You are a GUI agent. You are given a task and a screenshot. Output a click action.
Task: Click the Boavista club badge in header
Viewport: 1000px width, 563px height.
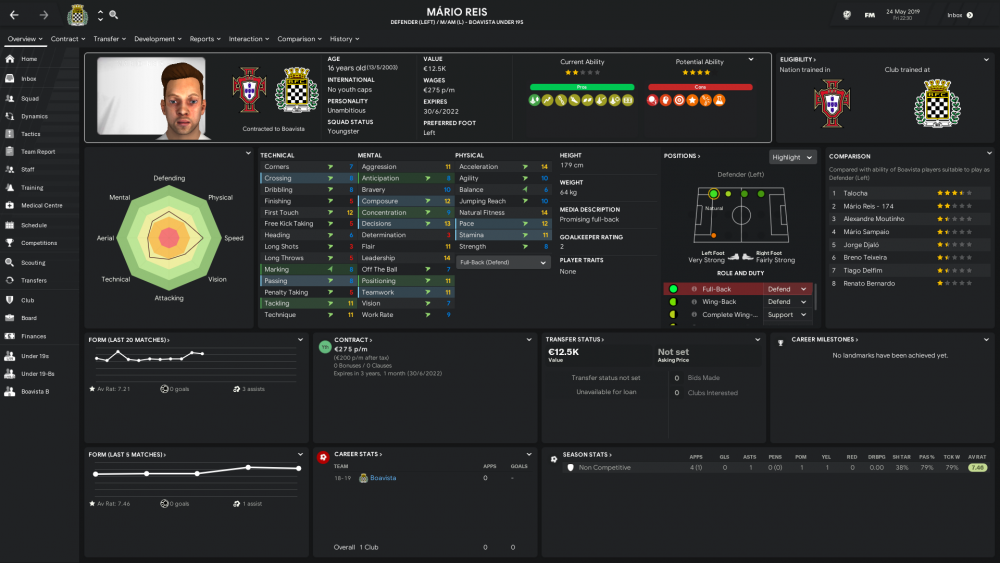point(78,15)
